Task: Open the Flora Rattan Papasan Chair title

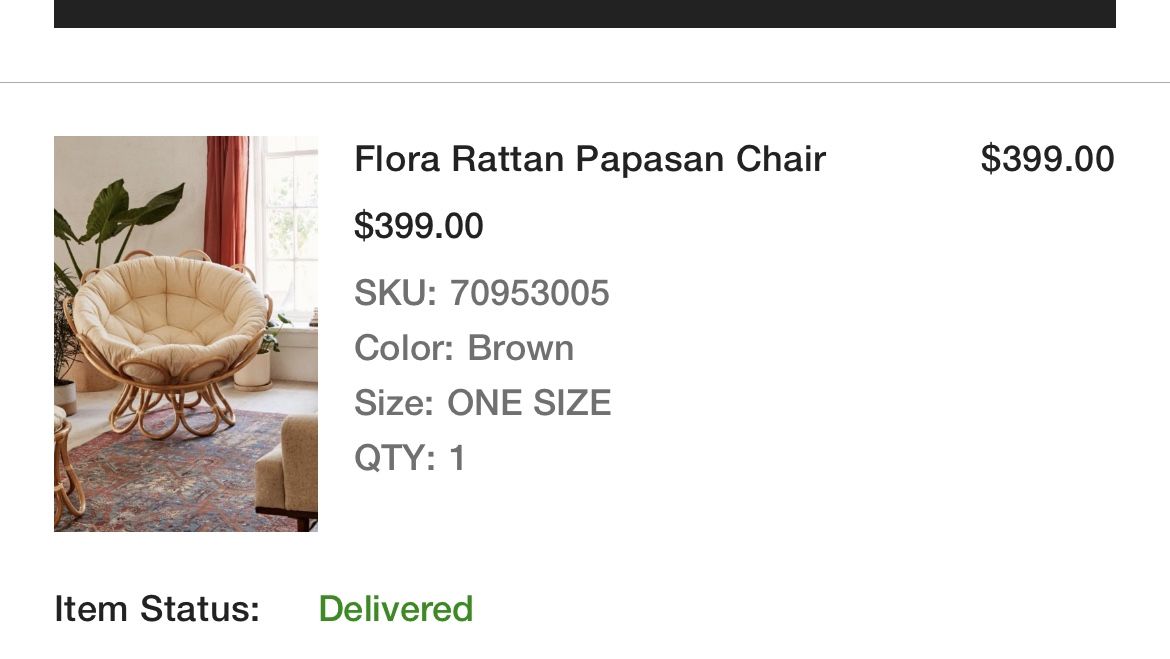Action: coord(589,159)
